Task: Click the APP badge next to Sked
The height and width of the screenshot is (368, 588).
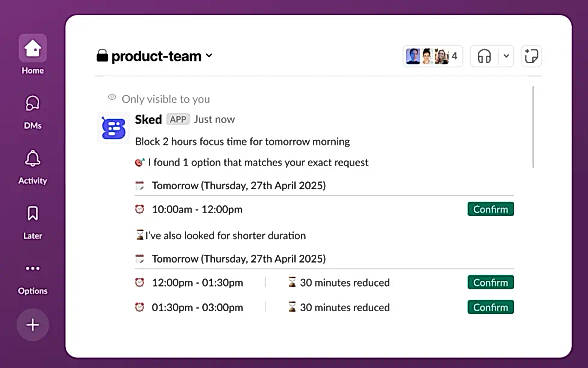Action: (178, 119)
